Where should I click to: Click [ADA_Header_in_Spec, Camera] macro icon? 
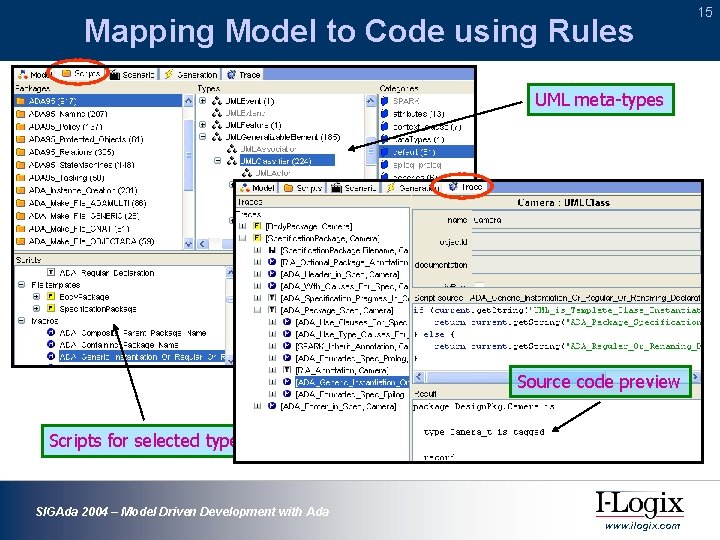272,274
